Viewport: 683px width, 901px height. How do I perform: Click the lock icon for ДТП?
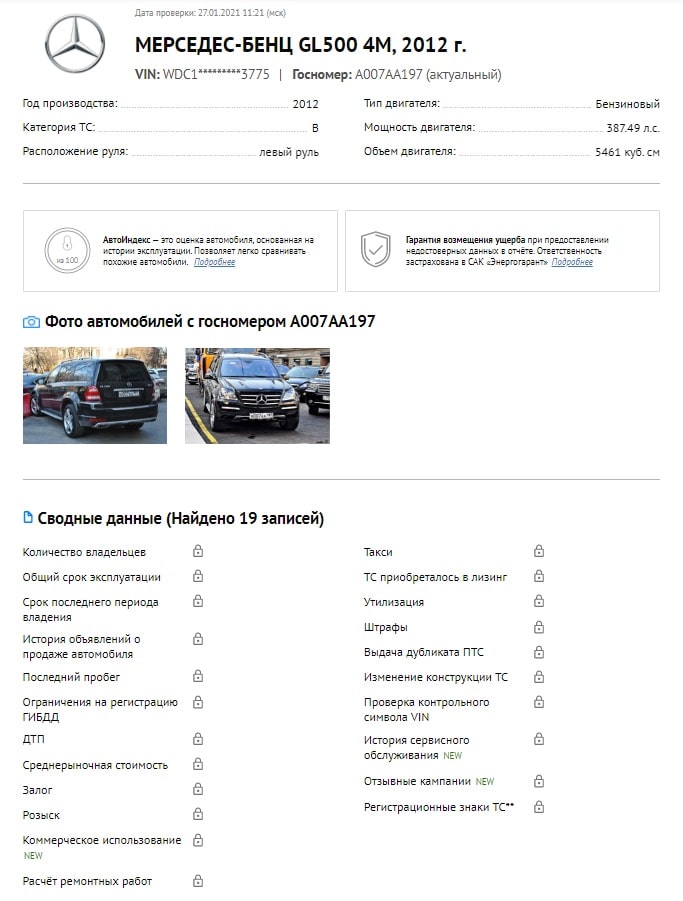click(198, 738)
